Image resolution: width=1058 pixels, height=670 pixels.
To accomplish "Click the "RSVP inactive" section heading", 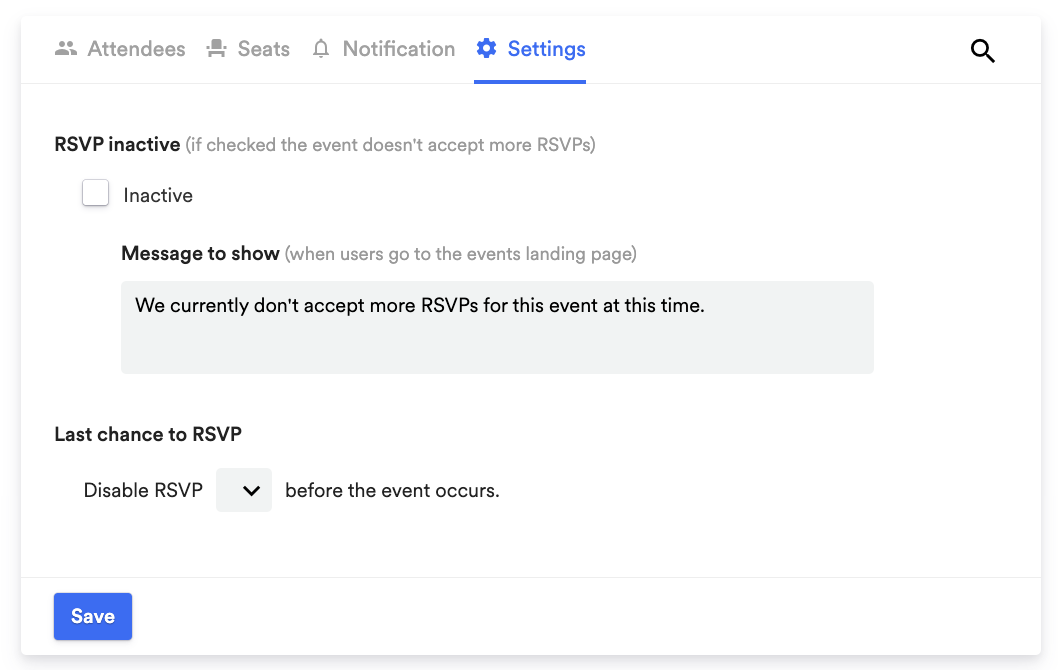I will [117, 145].
